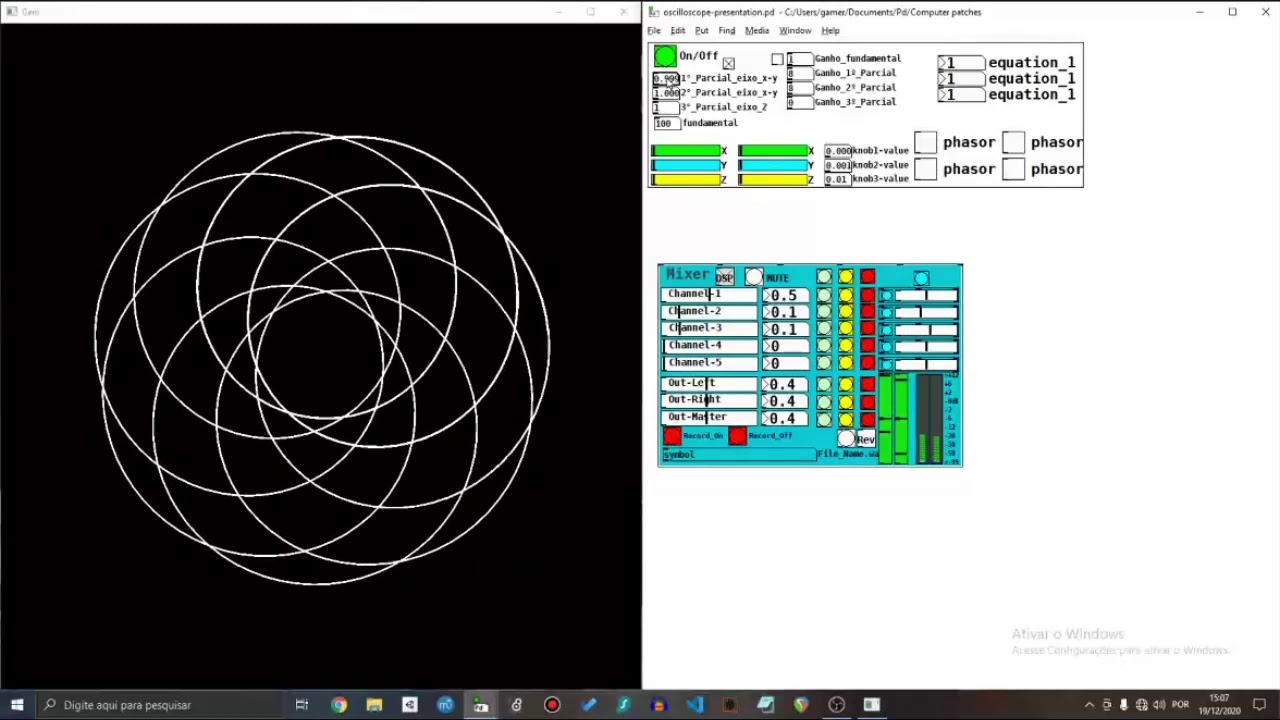Image resolution: width=1280 pixels, height=720 pixels.
Task: Tick the checkbox beside Ganho_fundamental
Action: tap(777, 60)
